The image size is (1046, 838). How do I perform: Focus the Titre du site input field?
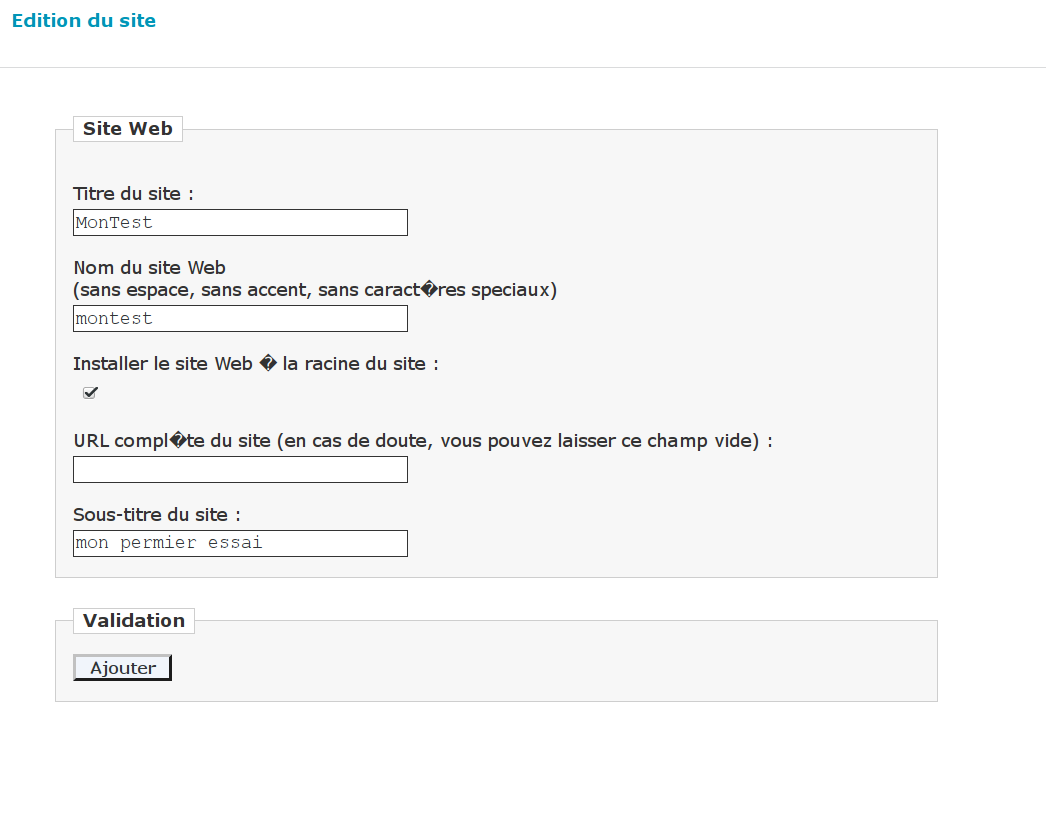240,222
